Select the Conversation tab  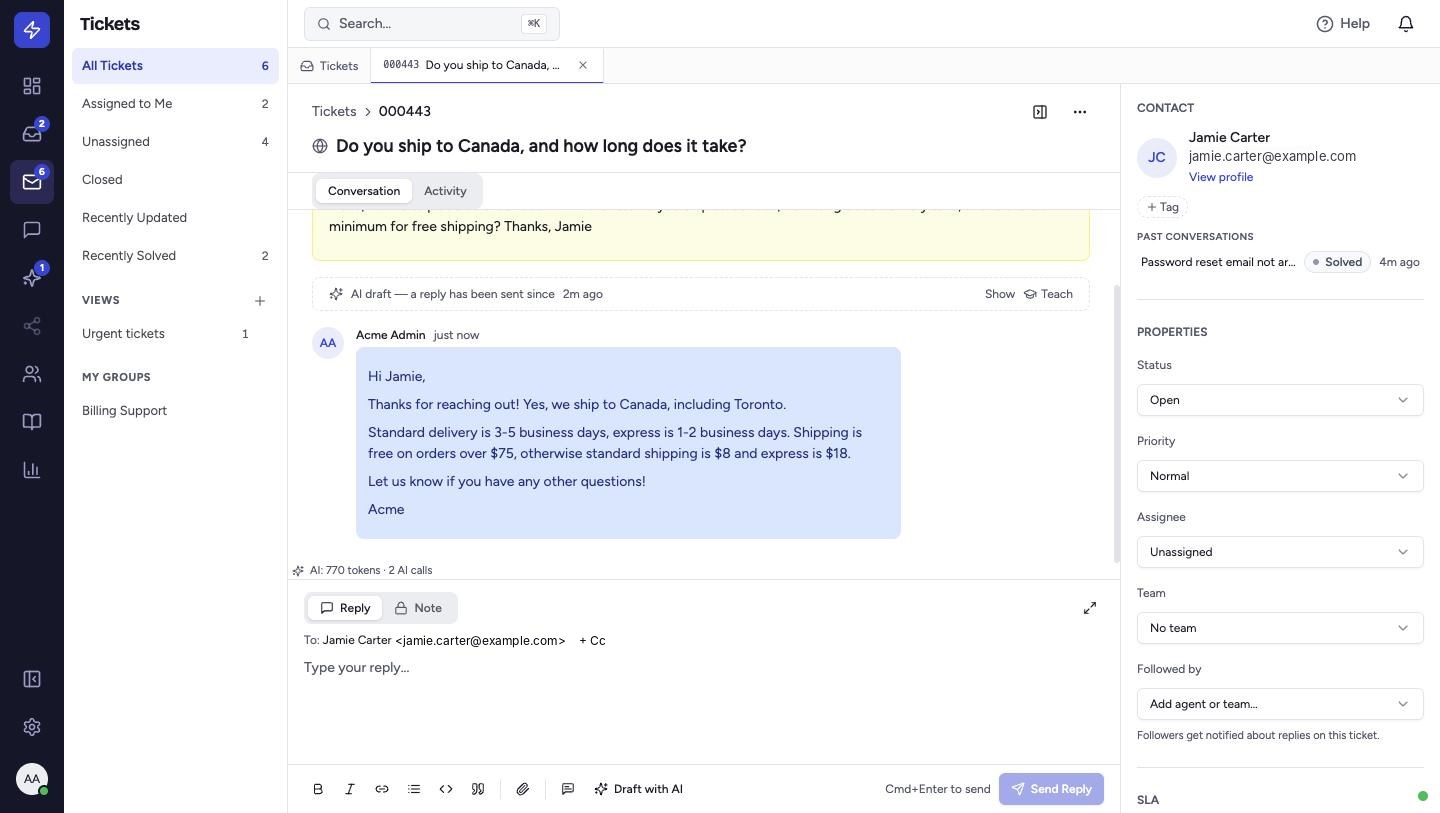[x=364, y=191]
